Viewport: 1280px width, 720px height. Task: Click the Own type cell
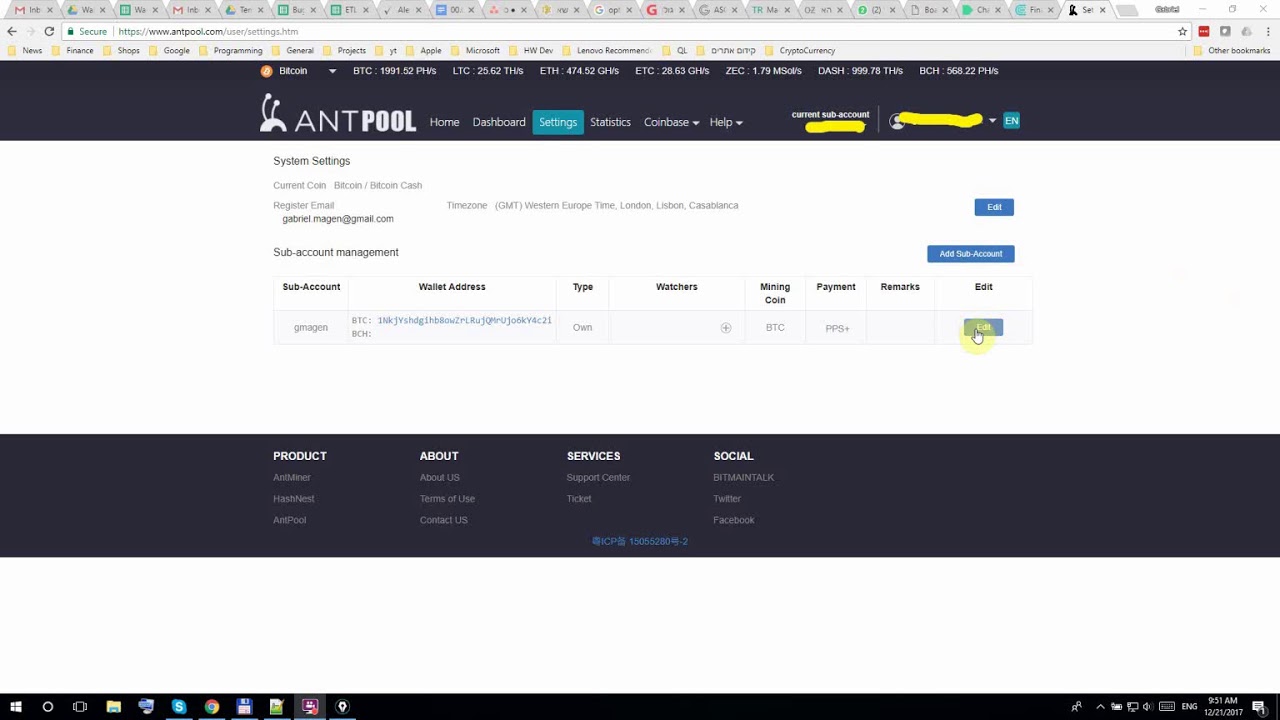pos(582,328)
